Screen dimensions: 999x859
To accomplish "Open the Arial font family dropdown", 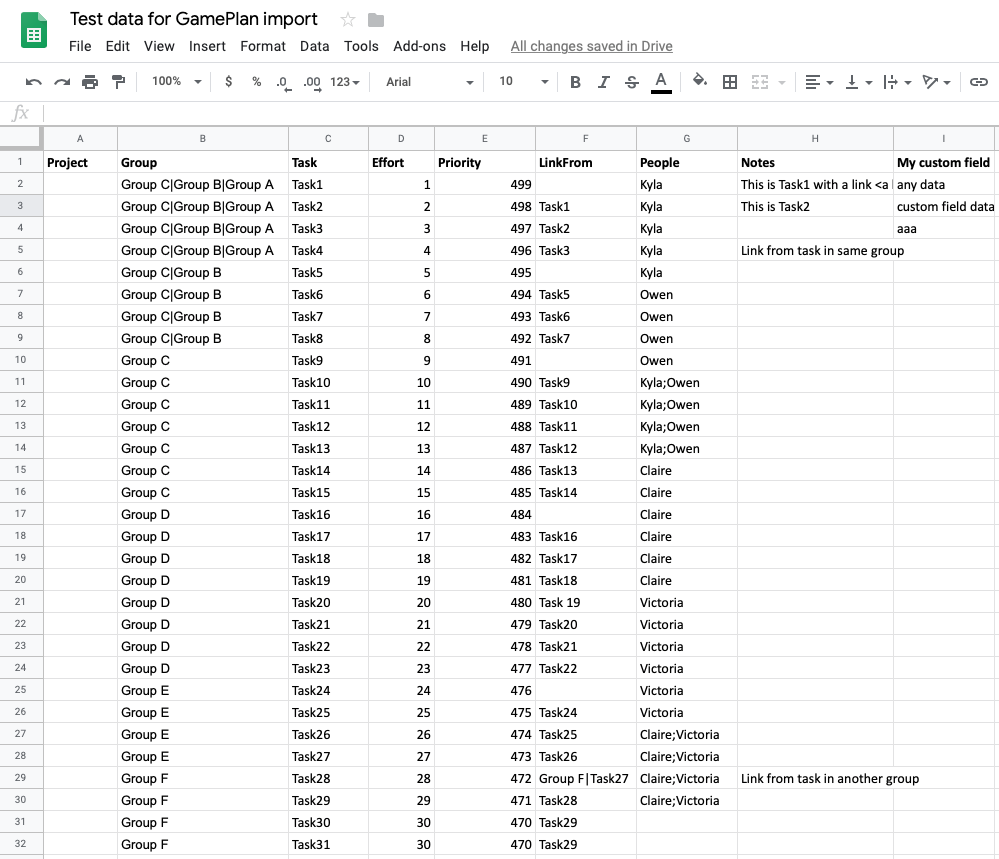I will click(429, 82).
